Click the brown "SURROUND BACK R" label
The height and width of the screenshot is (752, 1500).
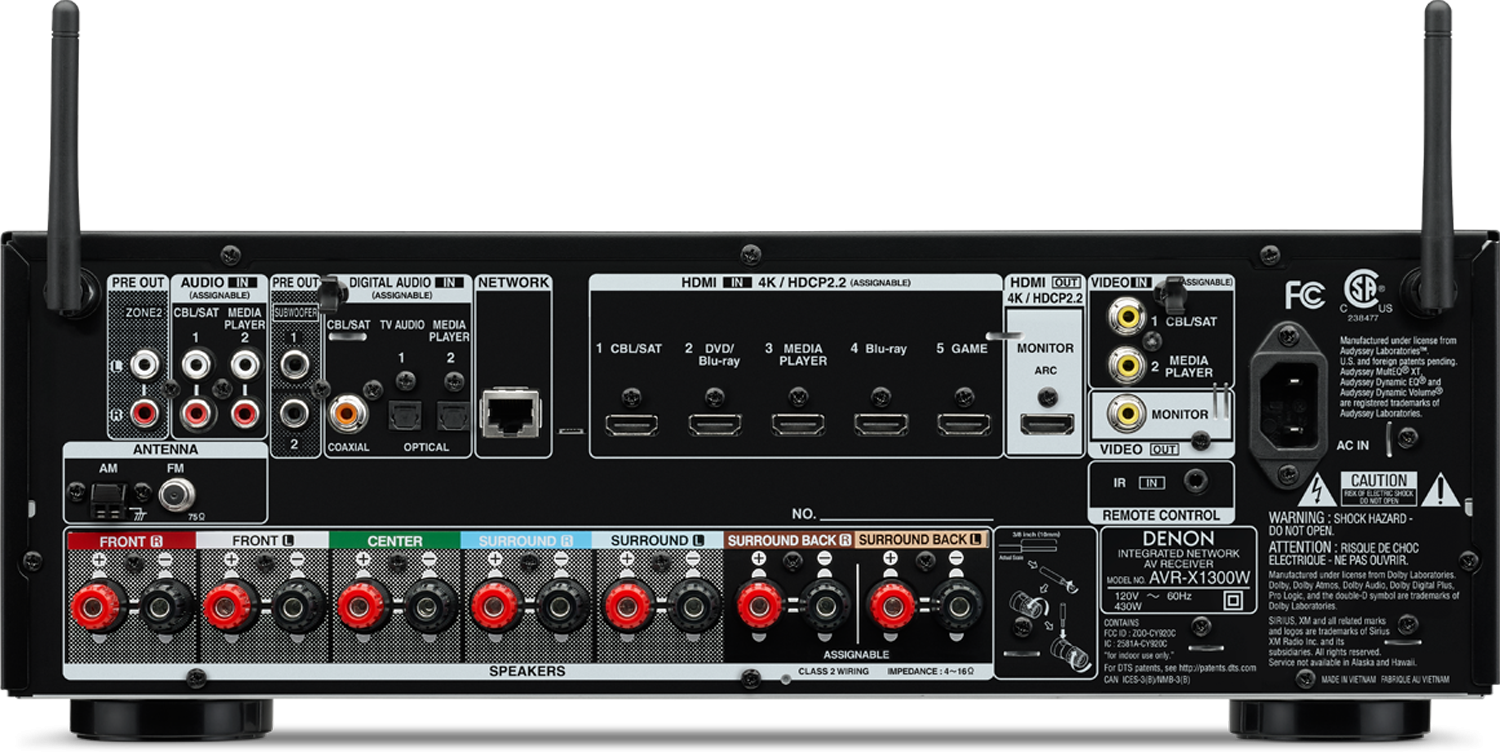pyautogui.click(x=790, y=540)
